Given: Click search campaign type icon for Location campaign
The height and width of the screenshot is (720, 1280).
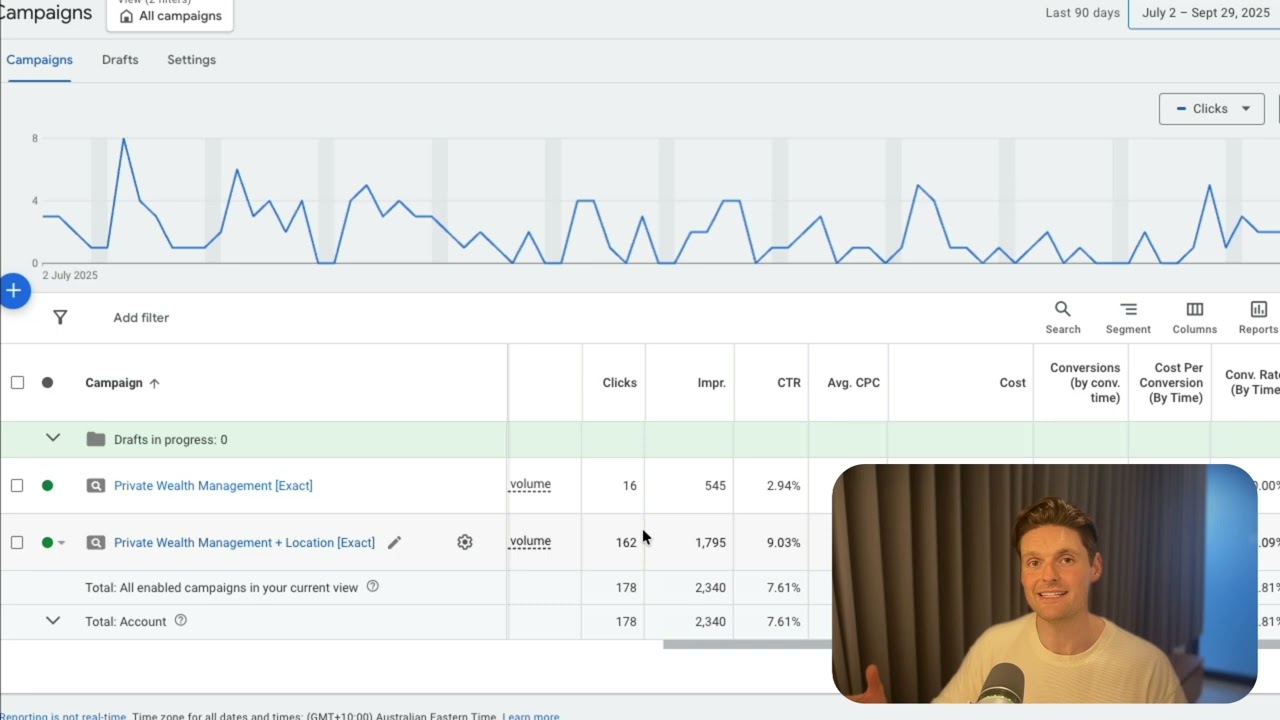Looking at the screenshot, I should click(95, 543).
